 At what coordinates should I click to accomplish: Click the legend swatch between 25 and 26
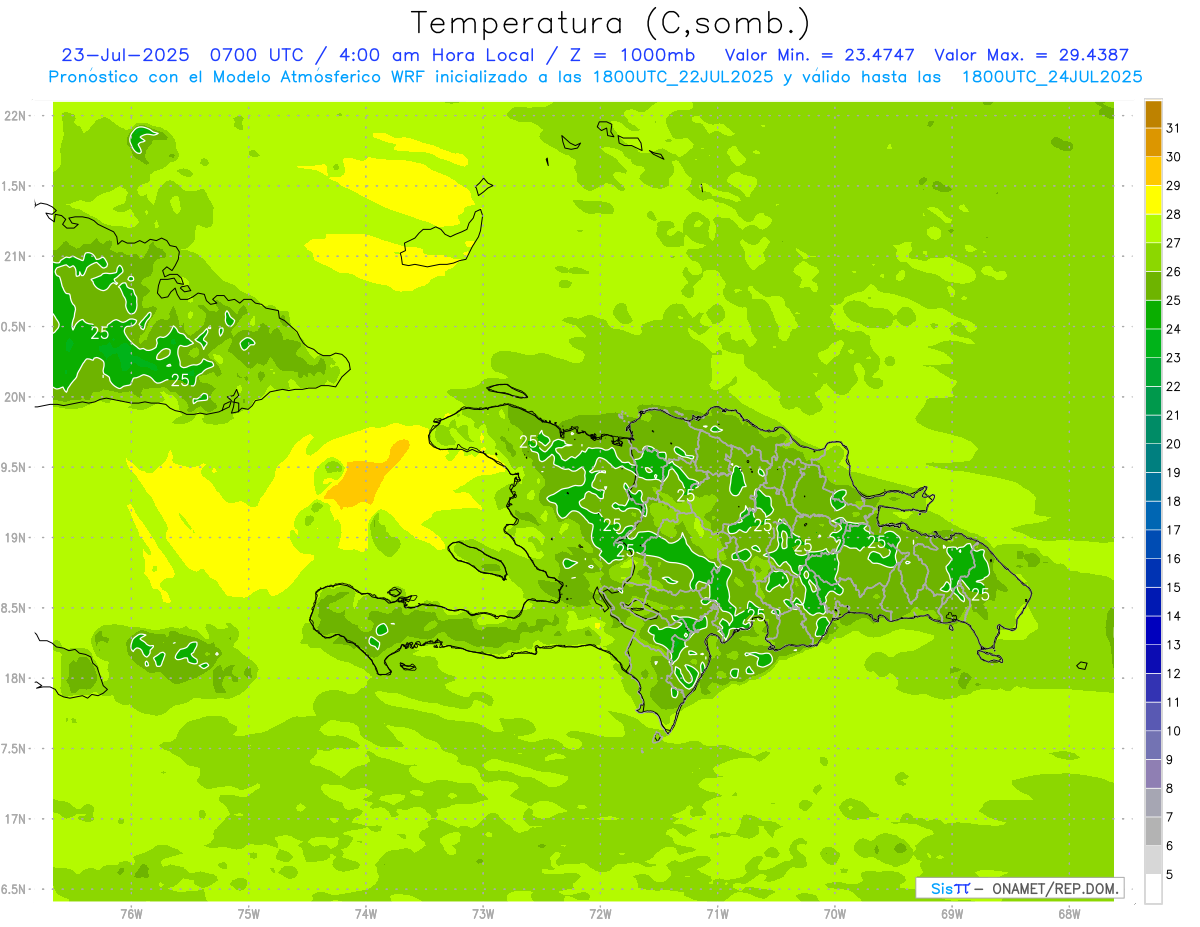click(1153, 286)
